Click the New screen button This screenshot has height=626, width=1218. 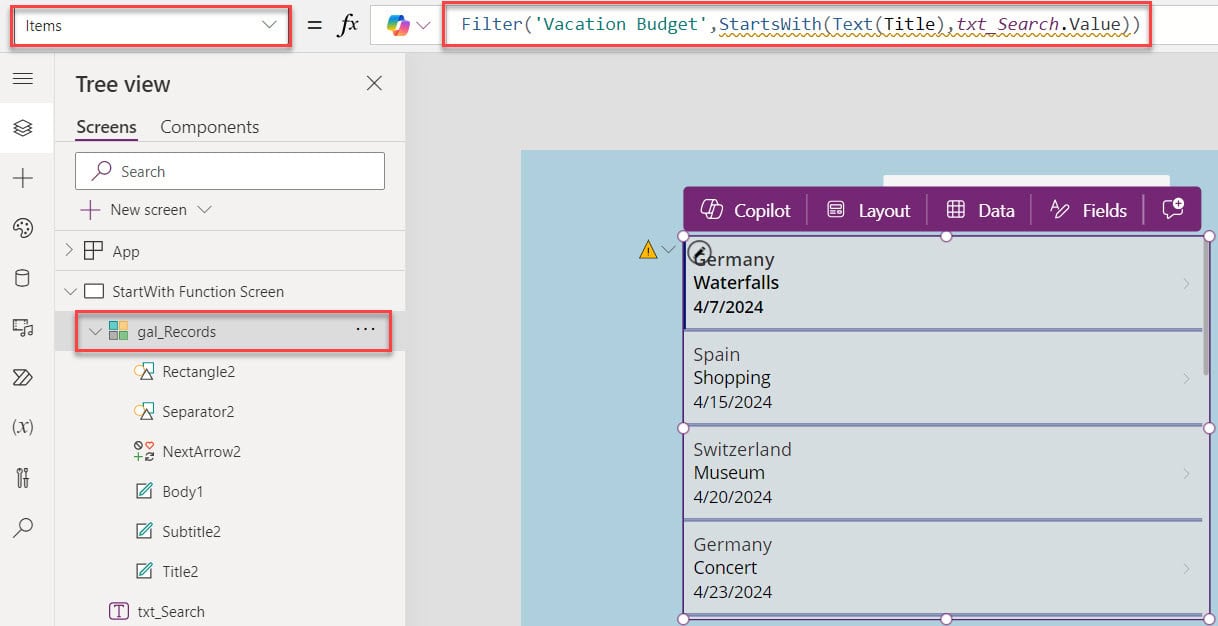pyautogui.click(x=147, y=210)
